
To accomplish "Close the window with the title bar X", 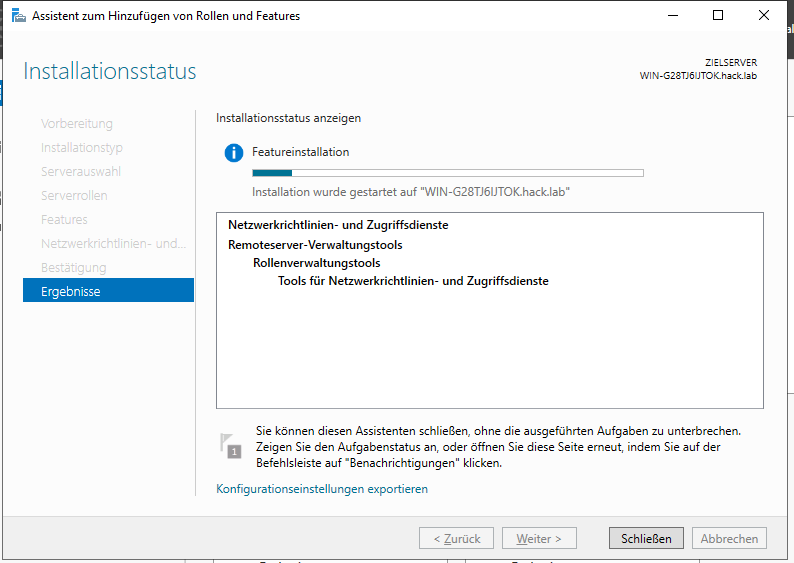I will tap(765, 16).
